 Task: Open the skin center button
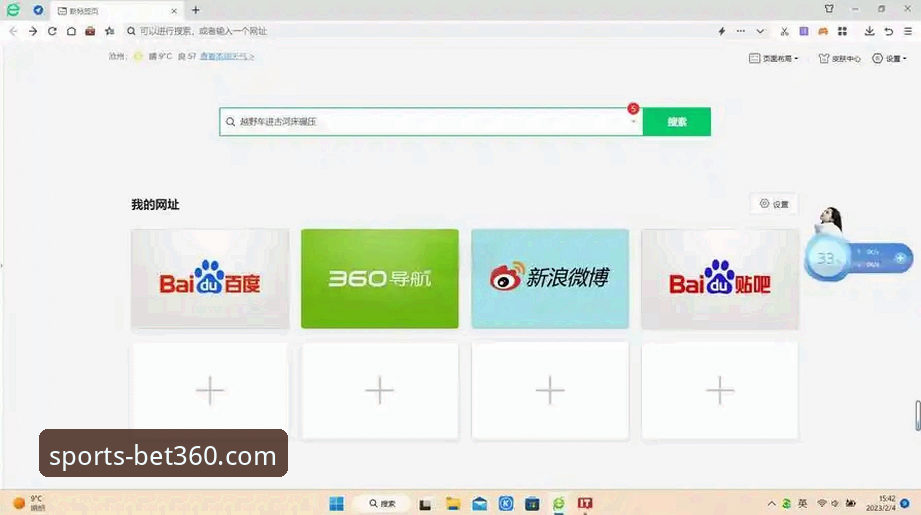click(839, 58)
